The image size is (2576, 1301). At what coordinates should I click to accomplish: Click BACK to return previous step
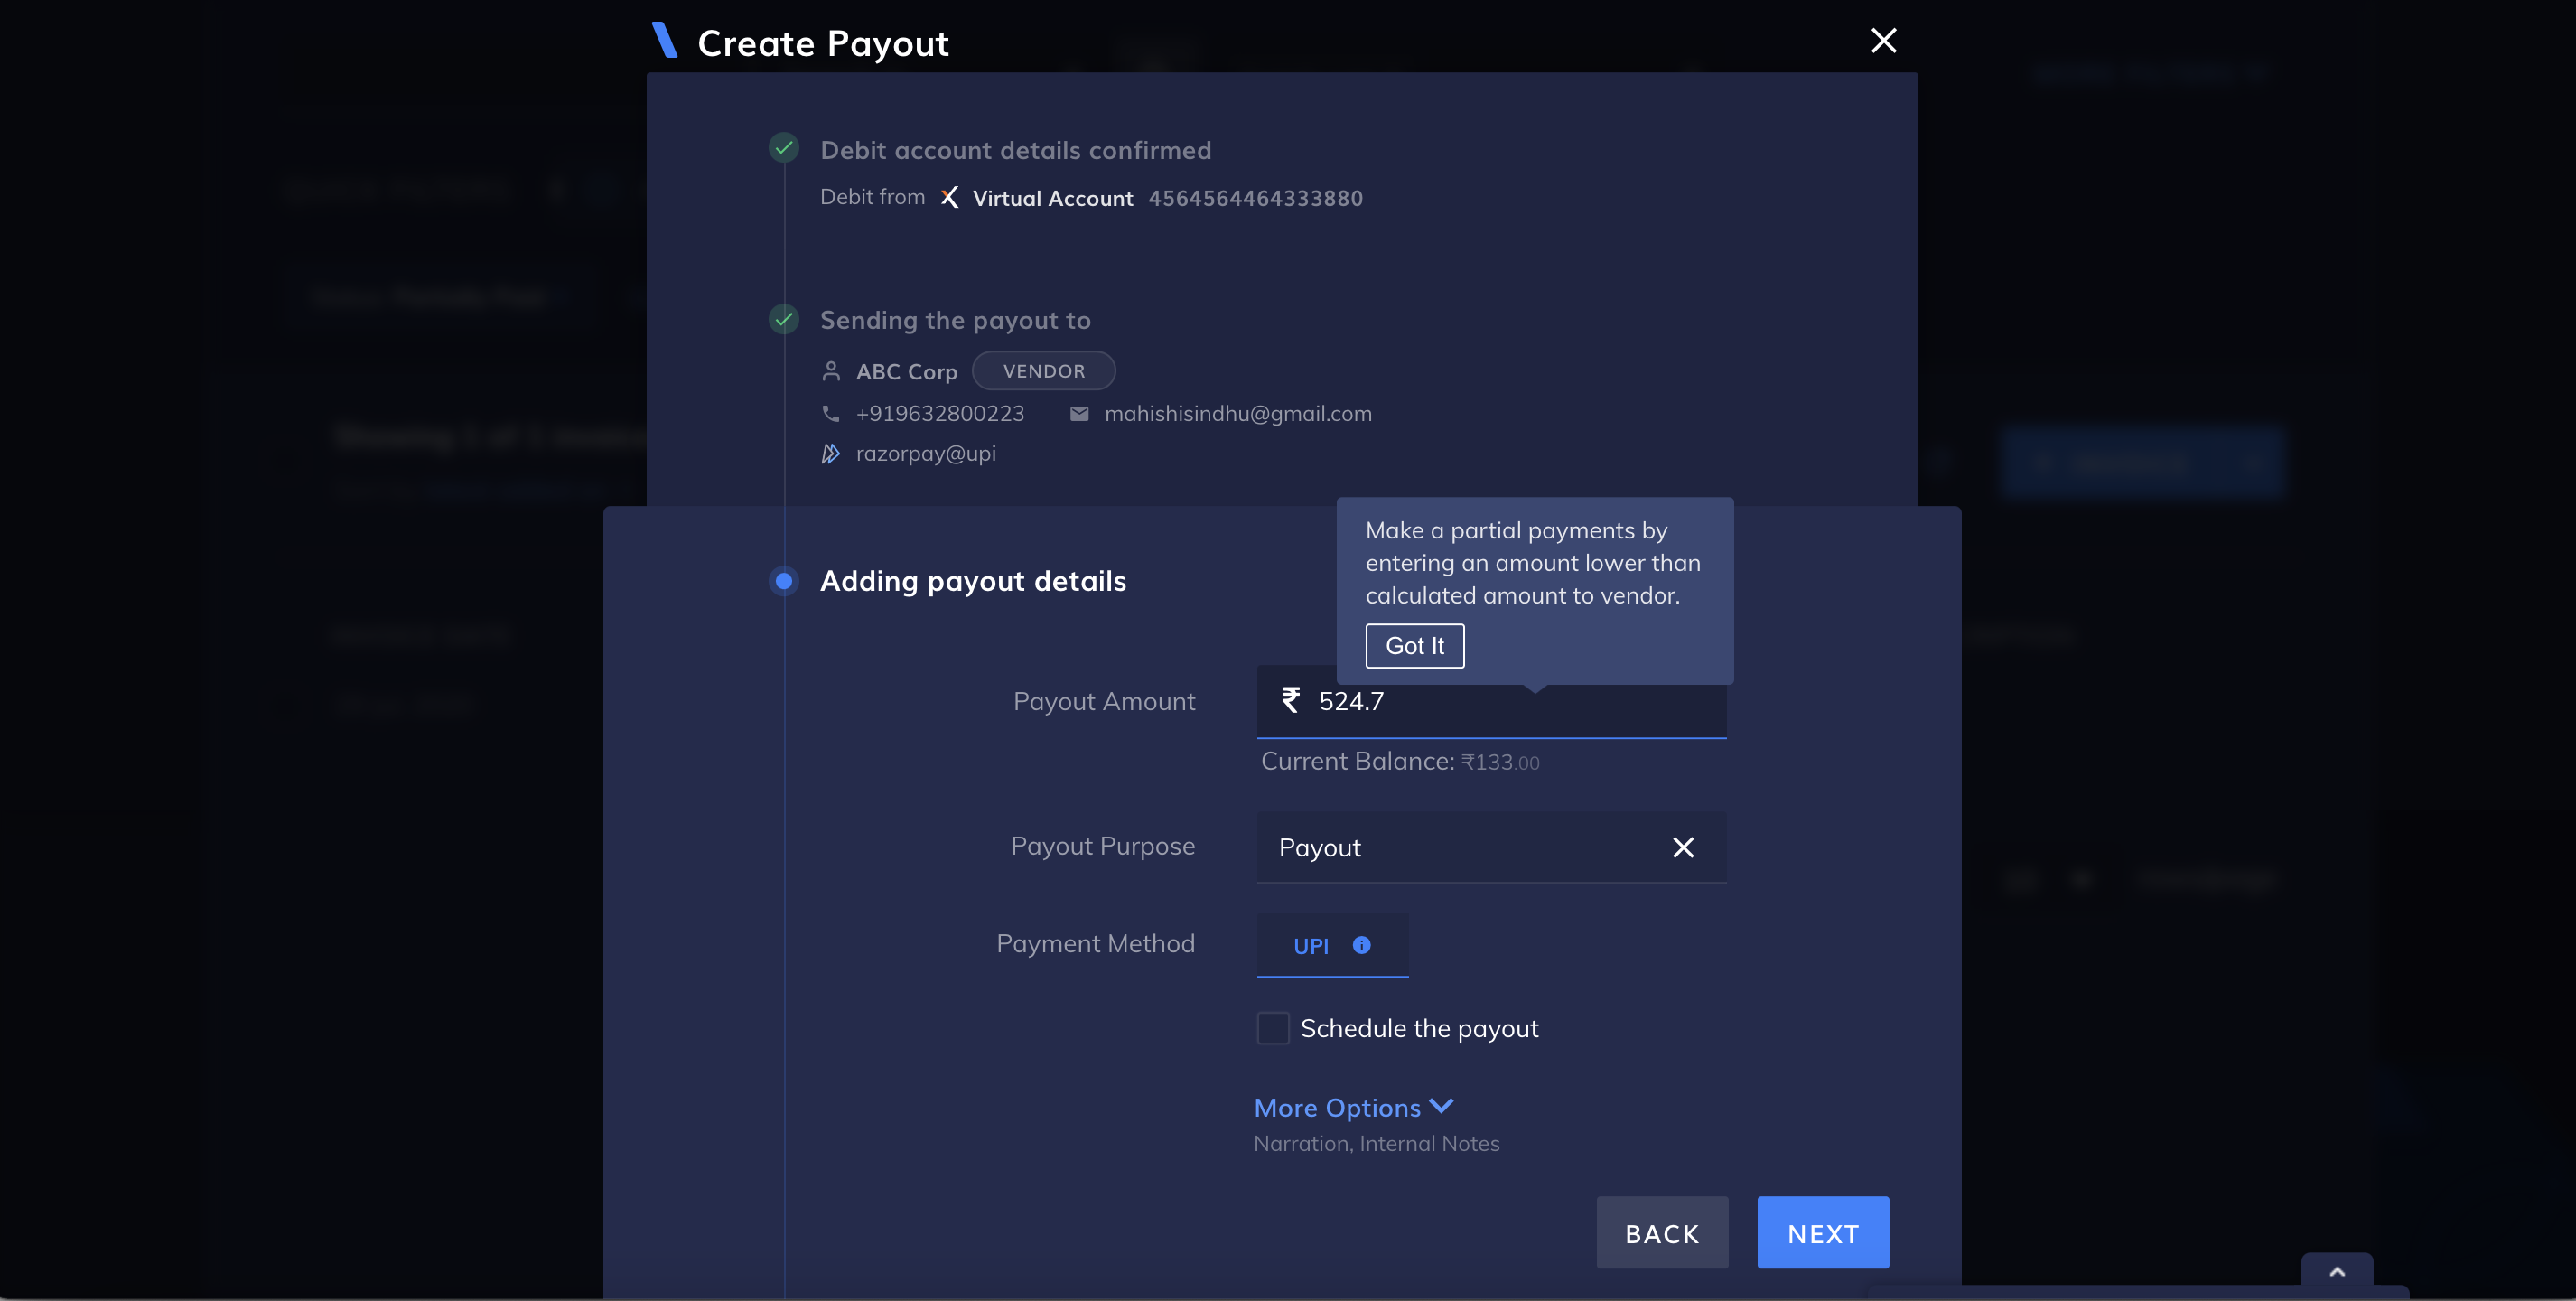coord(1662,1231)
